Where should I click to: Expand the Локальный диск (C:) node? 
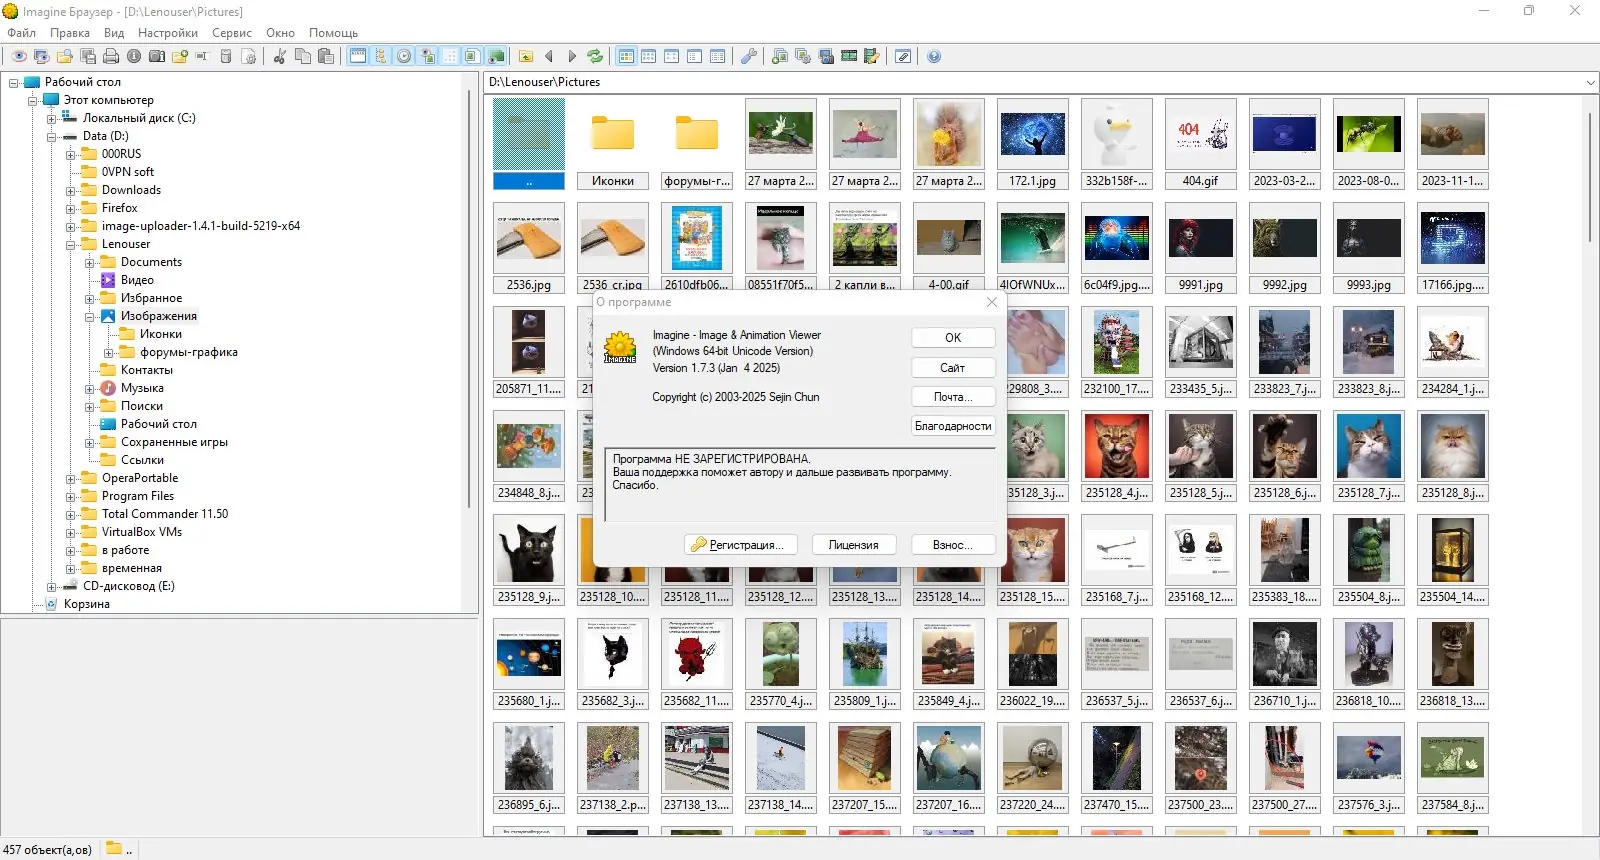(52, 118)
